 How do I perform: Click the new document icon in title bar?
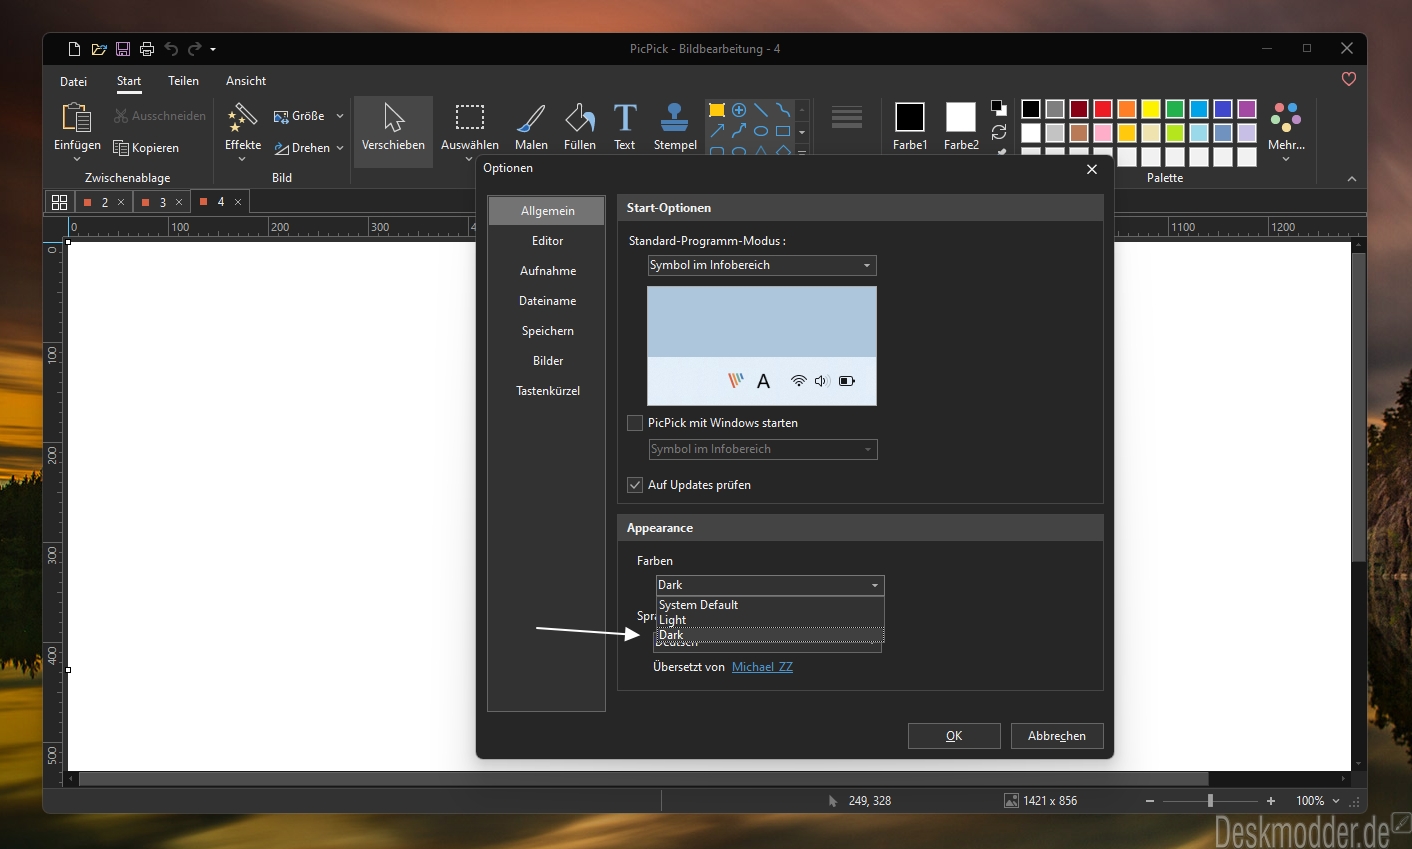click(74, 49)
